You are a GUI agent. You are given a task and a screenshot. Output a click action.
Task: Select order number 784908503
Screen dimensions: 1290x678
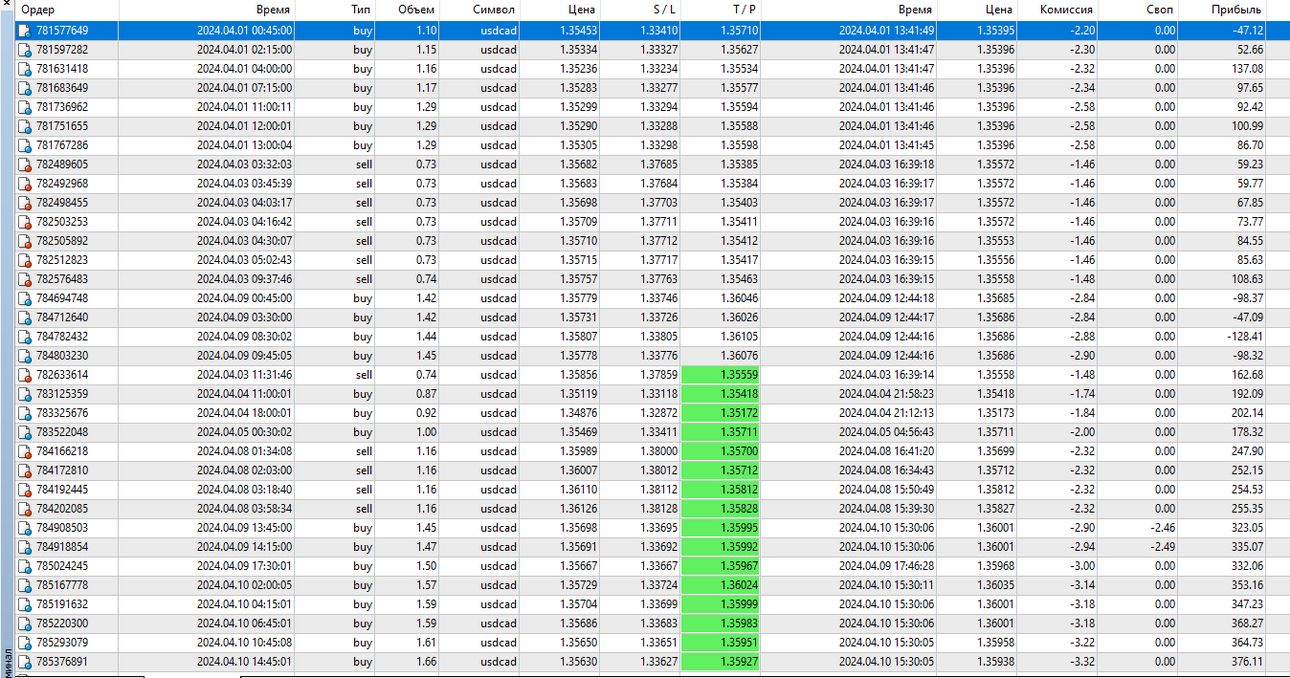62,528
